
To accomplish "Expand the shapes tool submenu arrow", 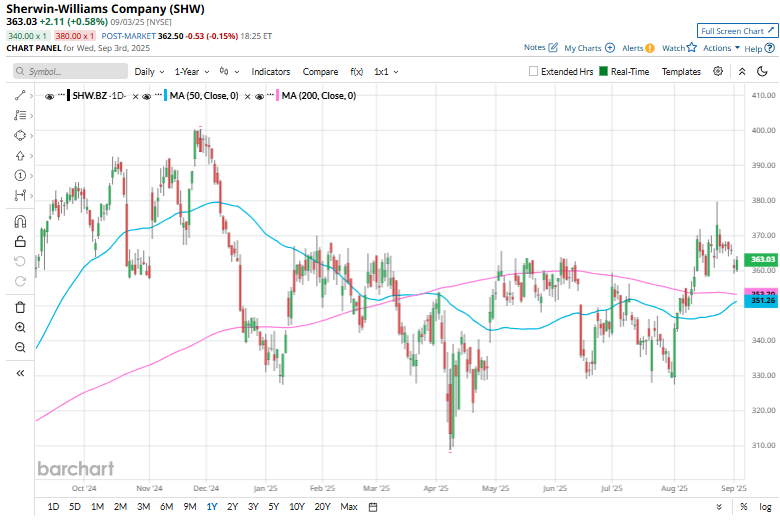I will click(31, 135).
